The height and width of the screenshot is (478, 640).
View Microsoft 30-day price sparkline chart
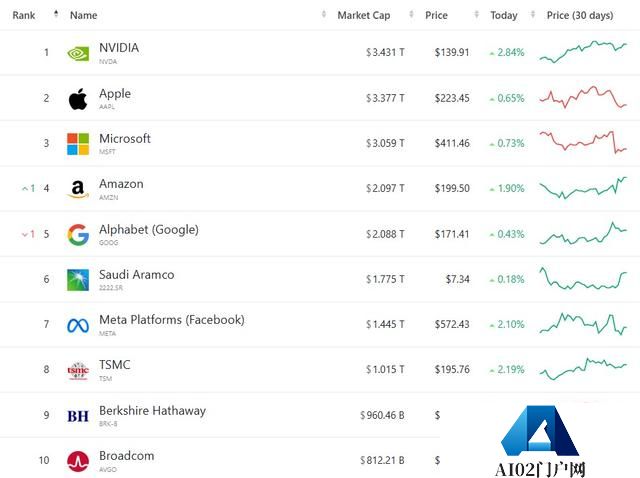583,142
